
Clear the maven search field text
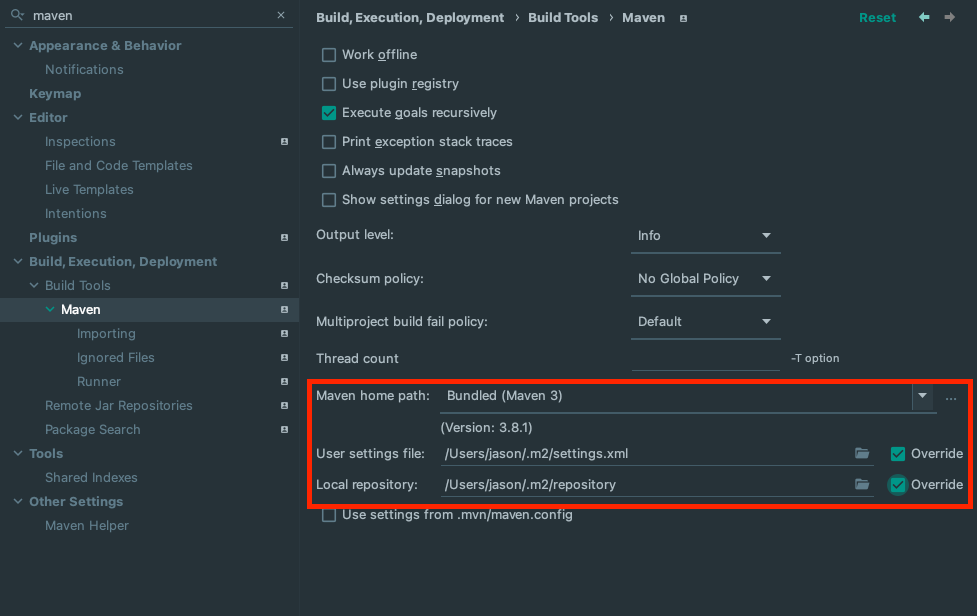[281, 16]
